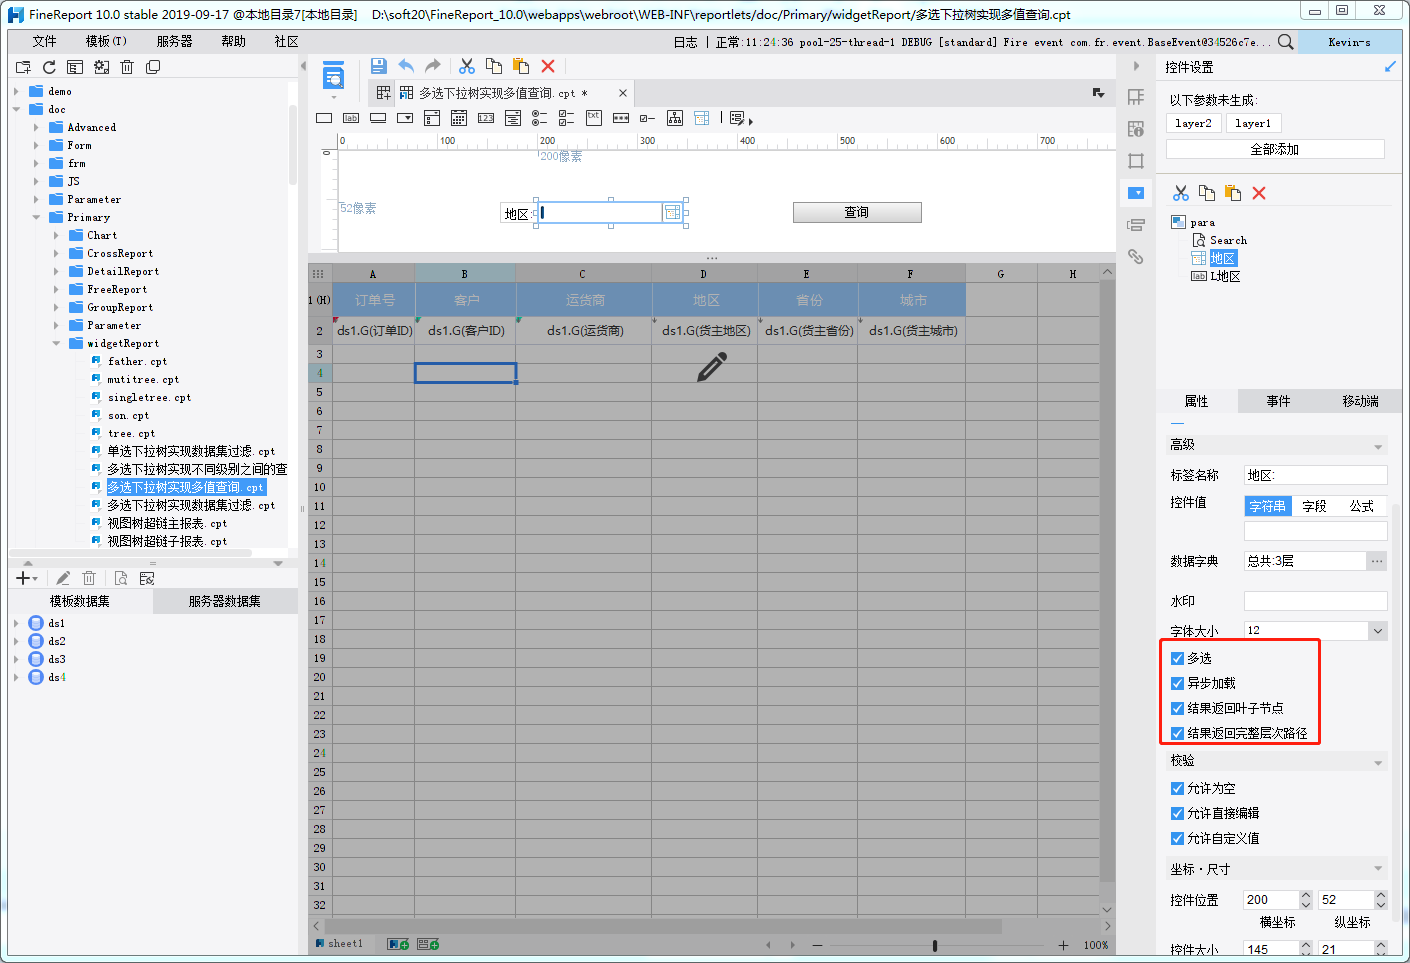Click the save icon in the editor toolbar
This screenshot has width=1410, height=963.
(x=379, y=66)
